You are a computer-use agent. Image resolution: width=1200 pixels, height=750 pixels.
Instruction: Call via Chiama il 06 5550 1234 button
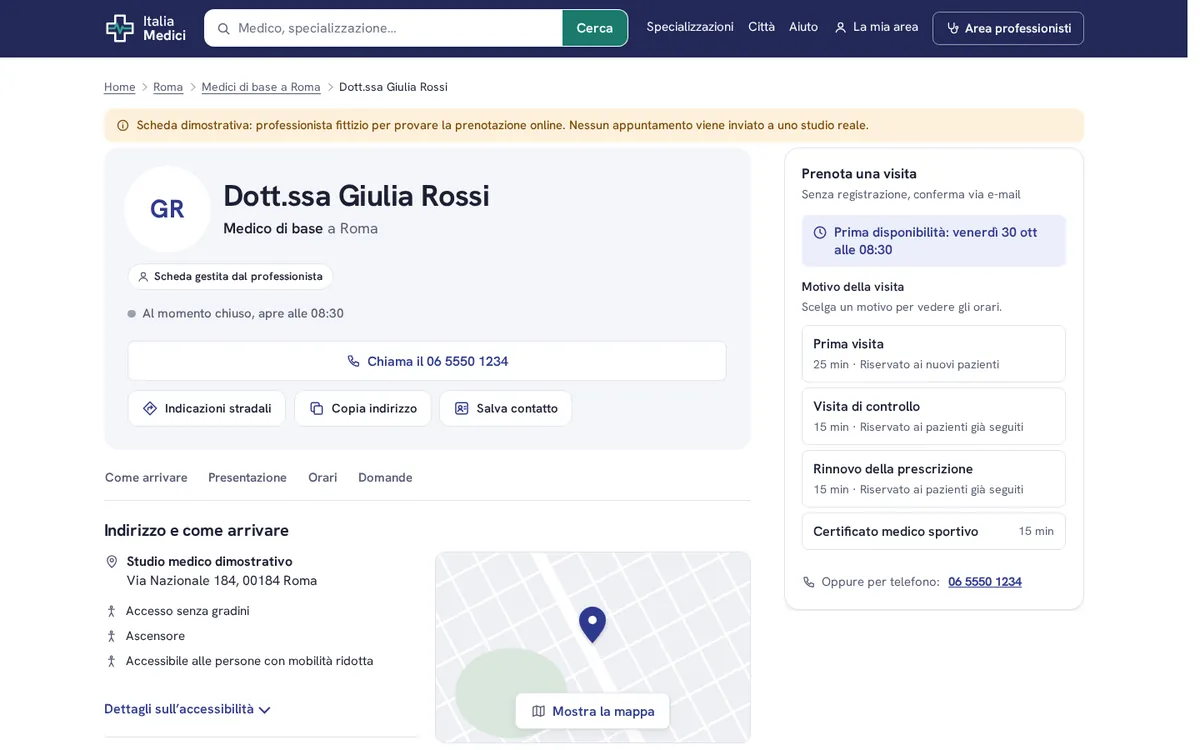click(x=427, y=361)
